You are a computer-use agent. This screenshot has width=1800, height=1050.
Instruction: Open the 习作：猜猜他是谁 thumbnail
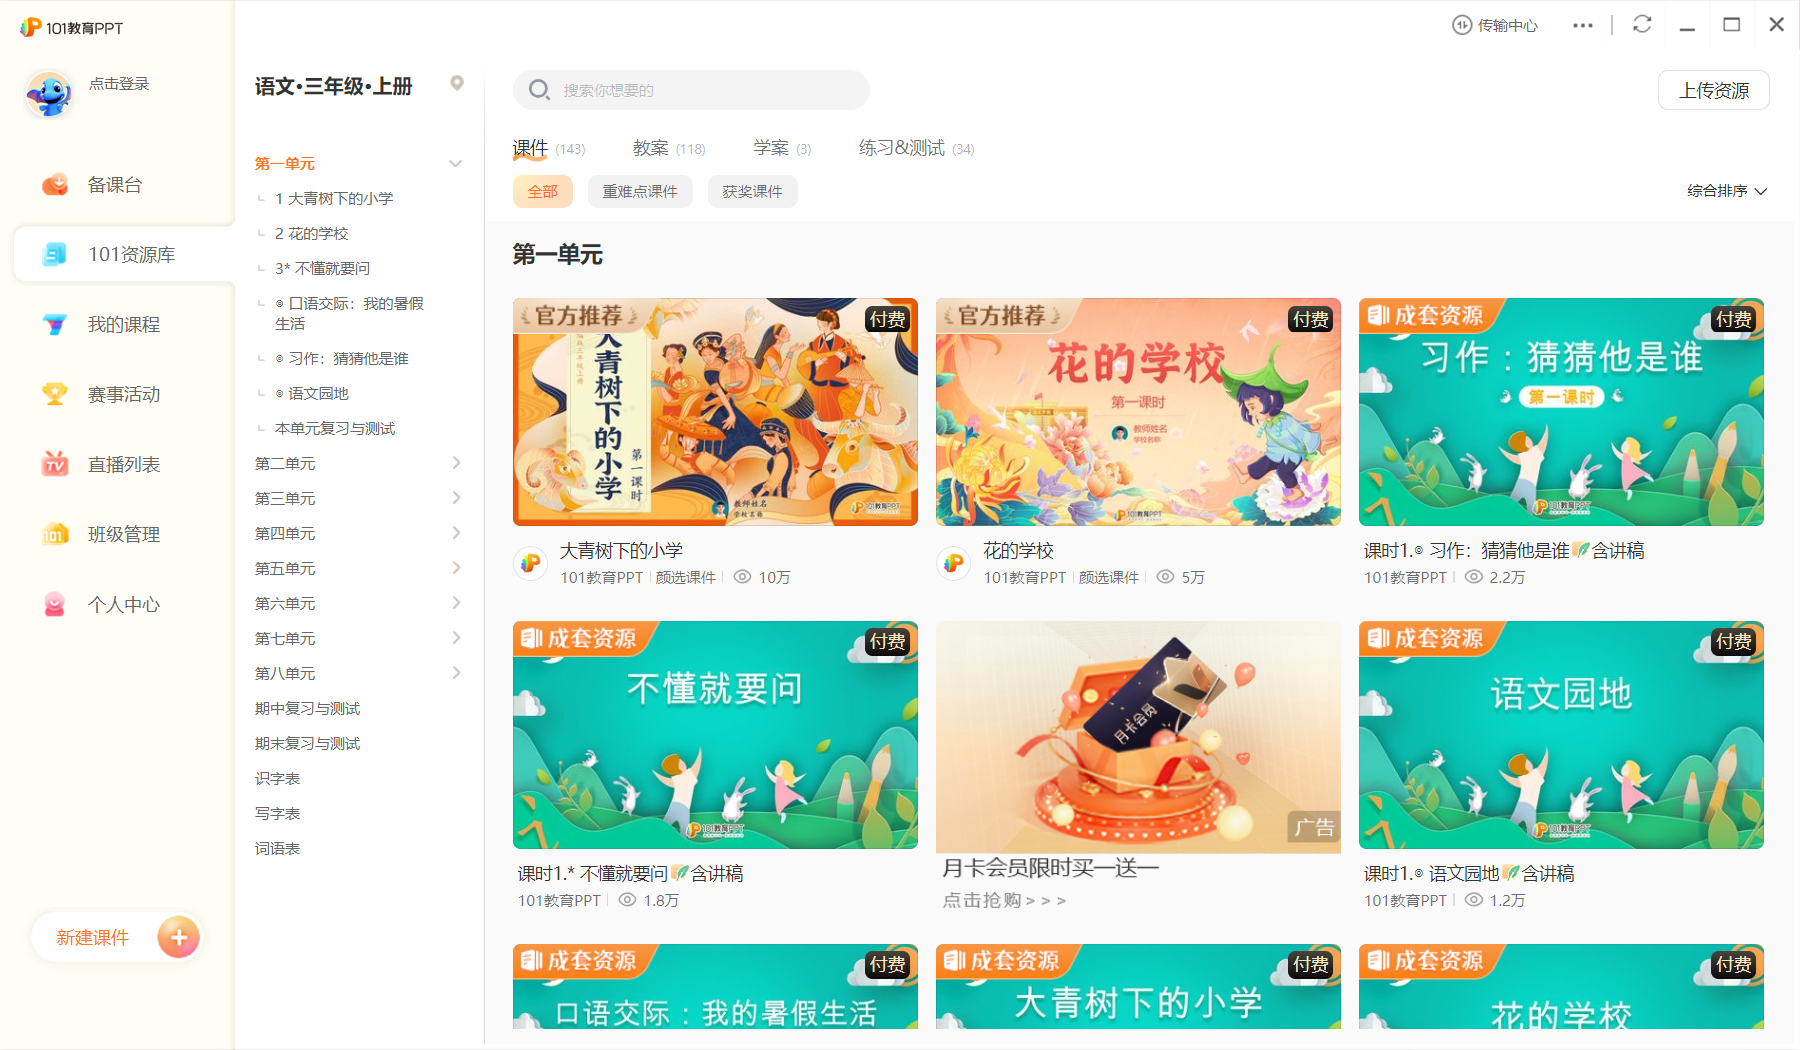click(x=1561, y=412)
